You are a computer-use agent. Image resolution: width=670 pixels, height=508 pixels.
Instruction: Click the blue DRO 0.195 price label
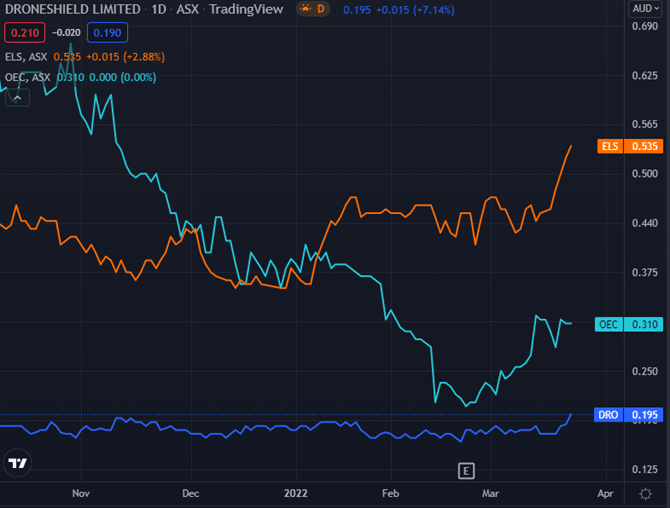click(629, 415)
